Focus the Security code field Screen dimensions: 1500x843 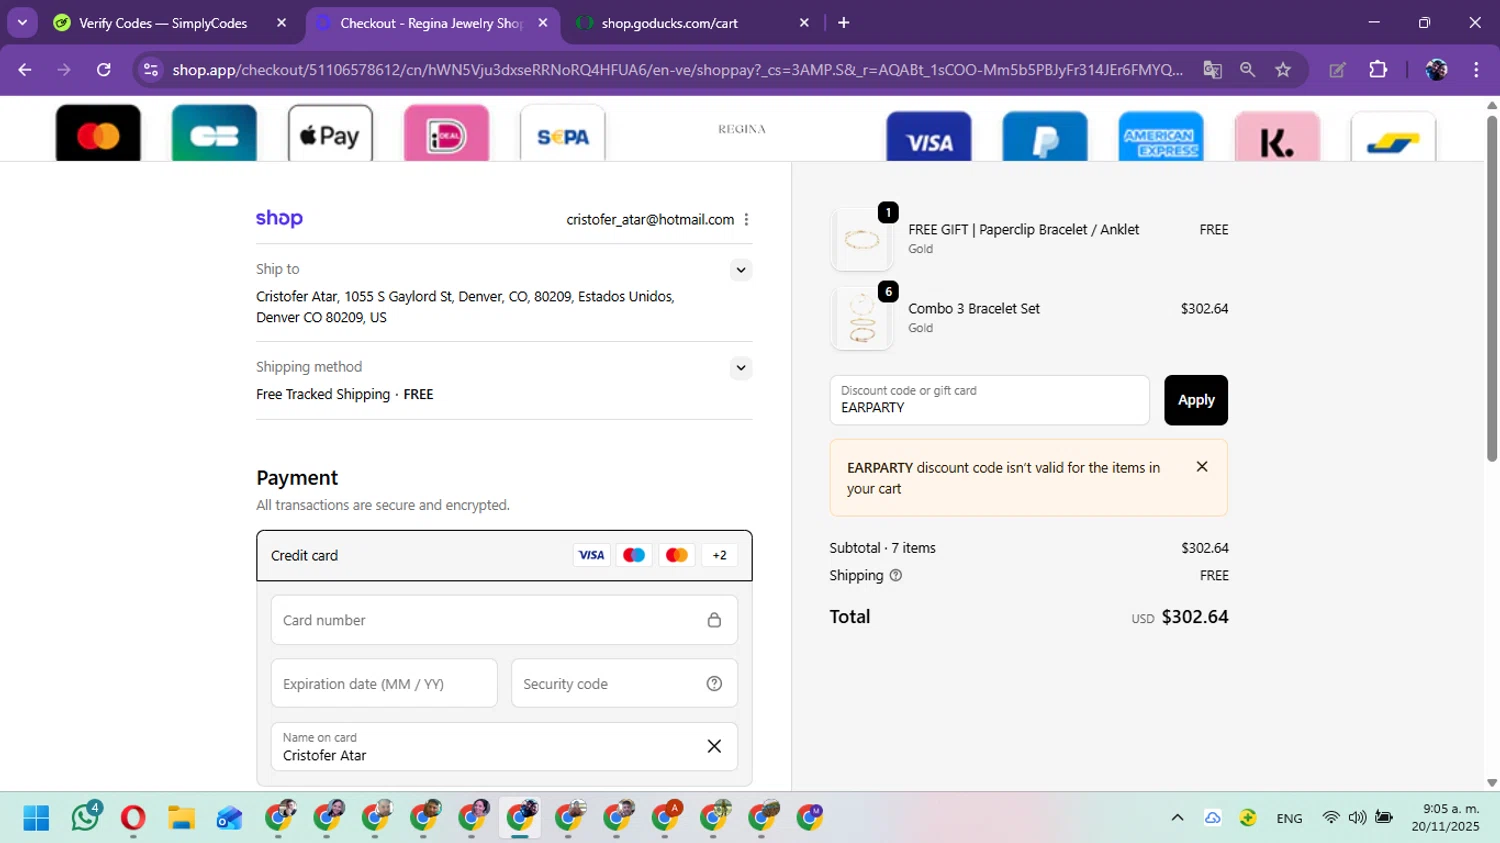[x=624, y=684]
